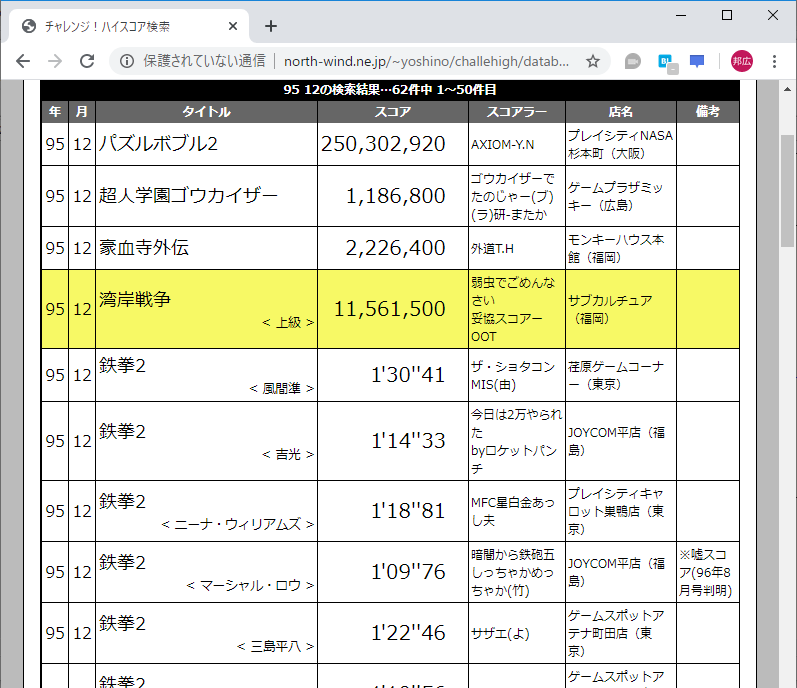The height and width of the screenshot is (688, 797).
Task: Click scorer サザエ(よ)
Action: pos(500,634)
